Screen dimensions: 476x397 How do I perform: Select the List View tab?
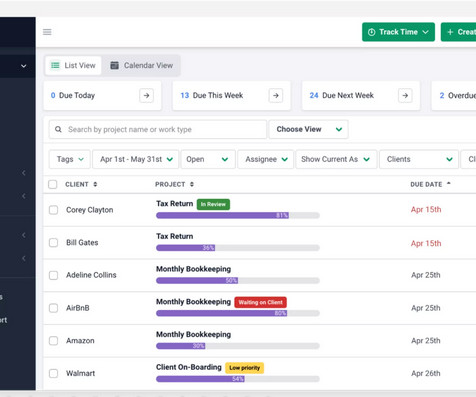[x=73, y=65]
